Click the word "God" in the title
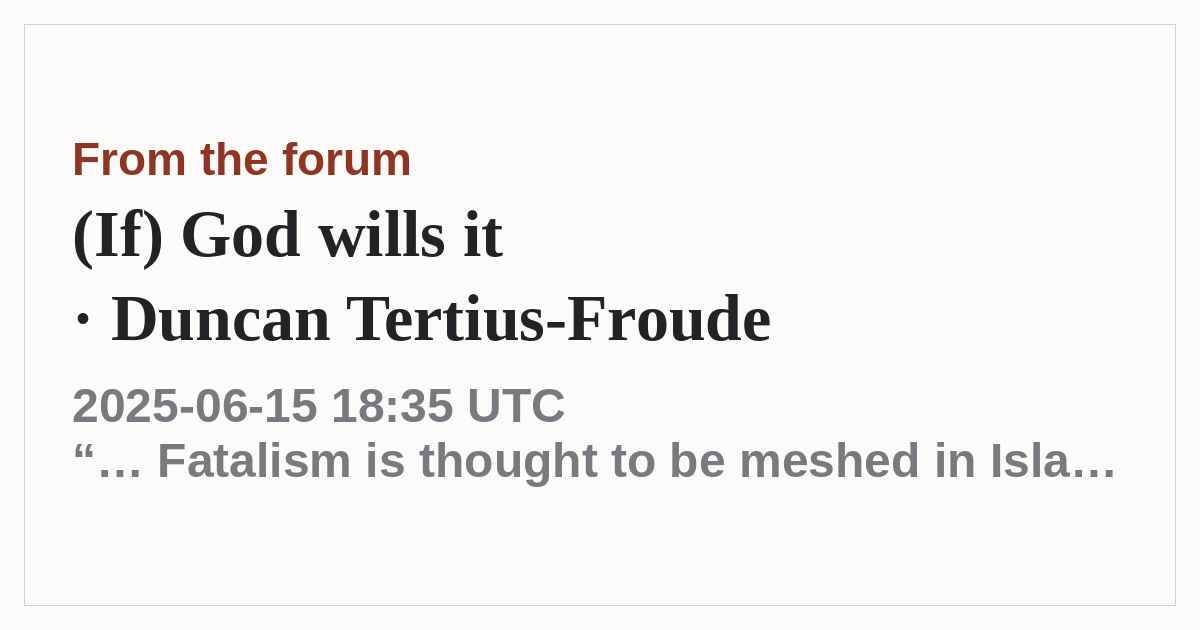 tap(240, 236)
